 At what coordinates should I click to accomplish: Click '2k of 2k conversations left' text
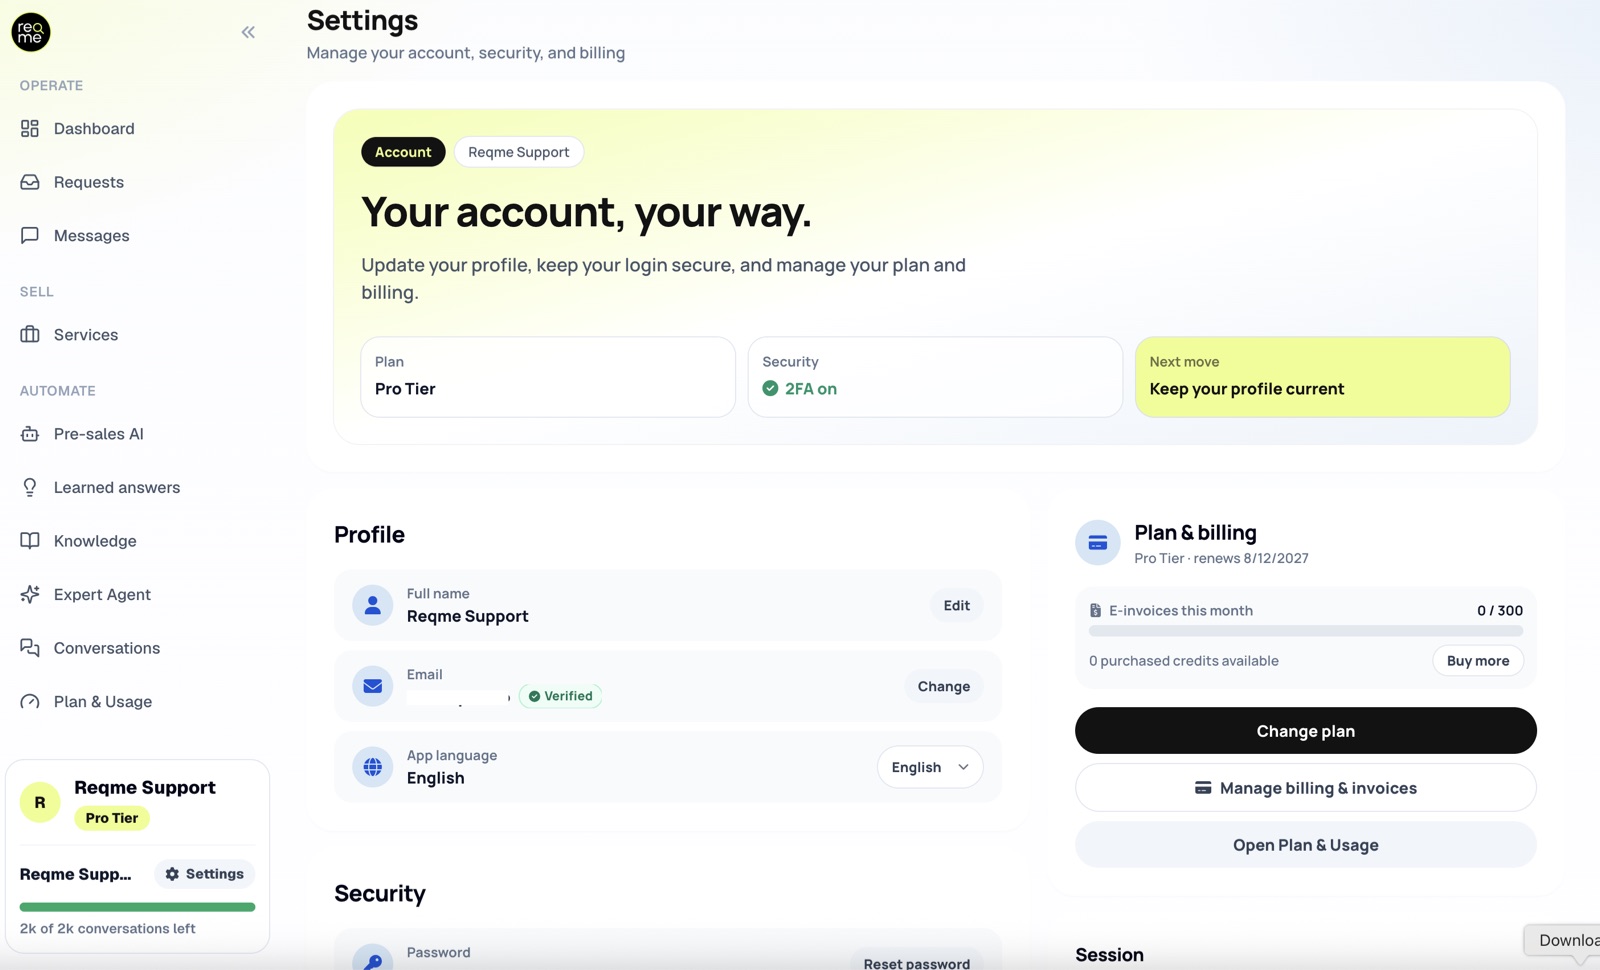click(108, 928)
